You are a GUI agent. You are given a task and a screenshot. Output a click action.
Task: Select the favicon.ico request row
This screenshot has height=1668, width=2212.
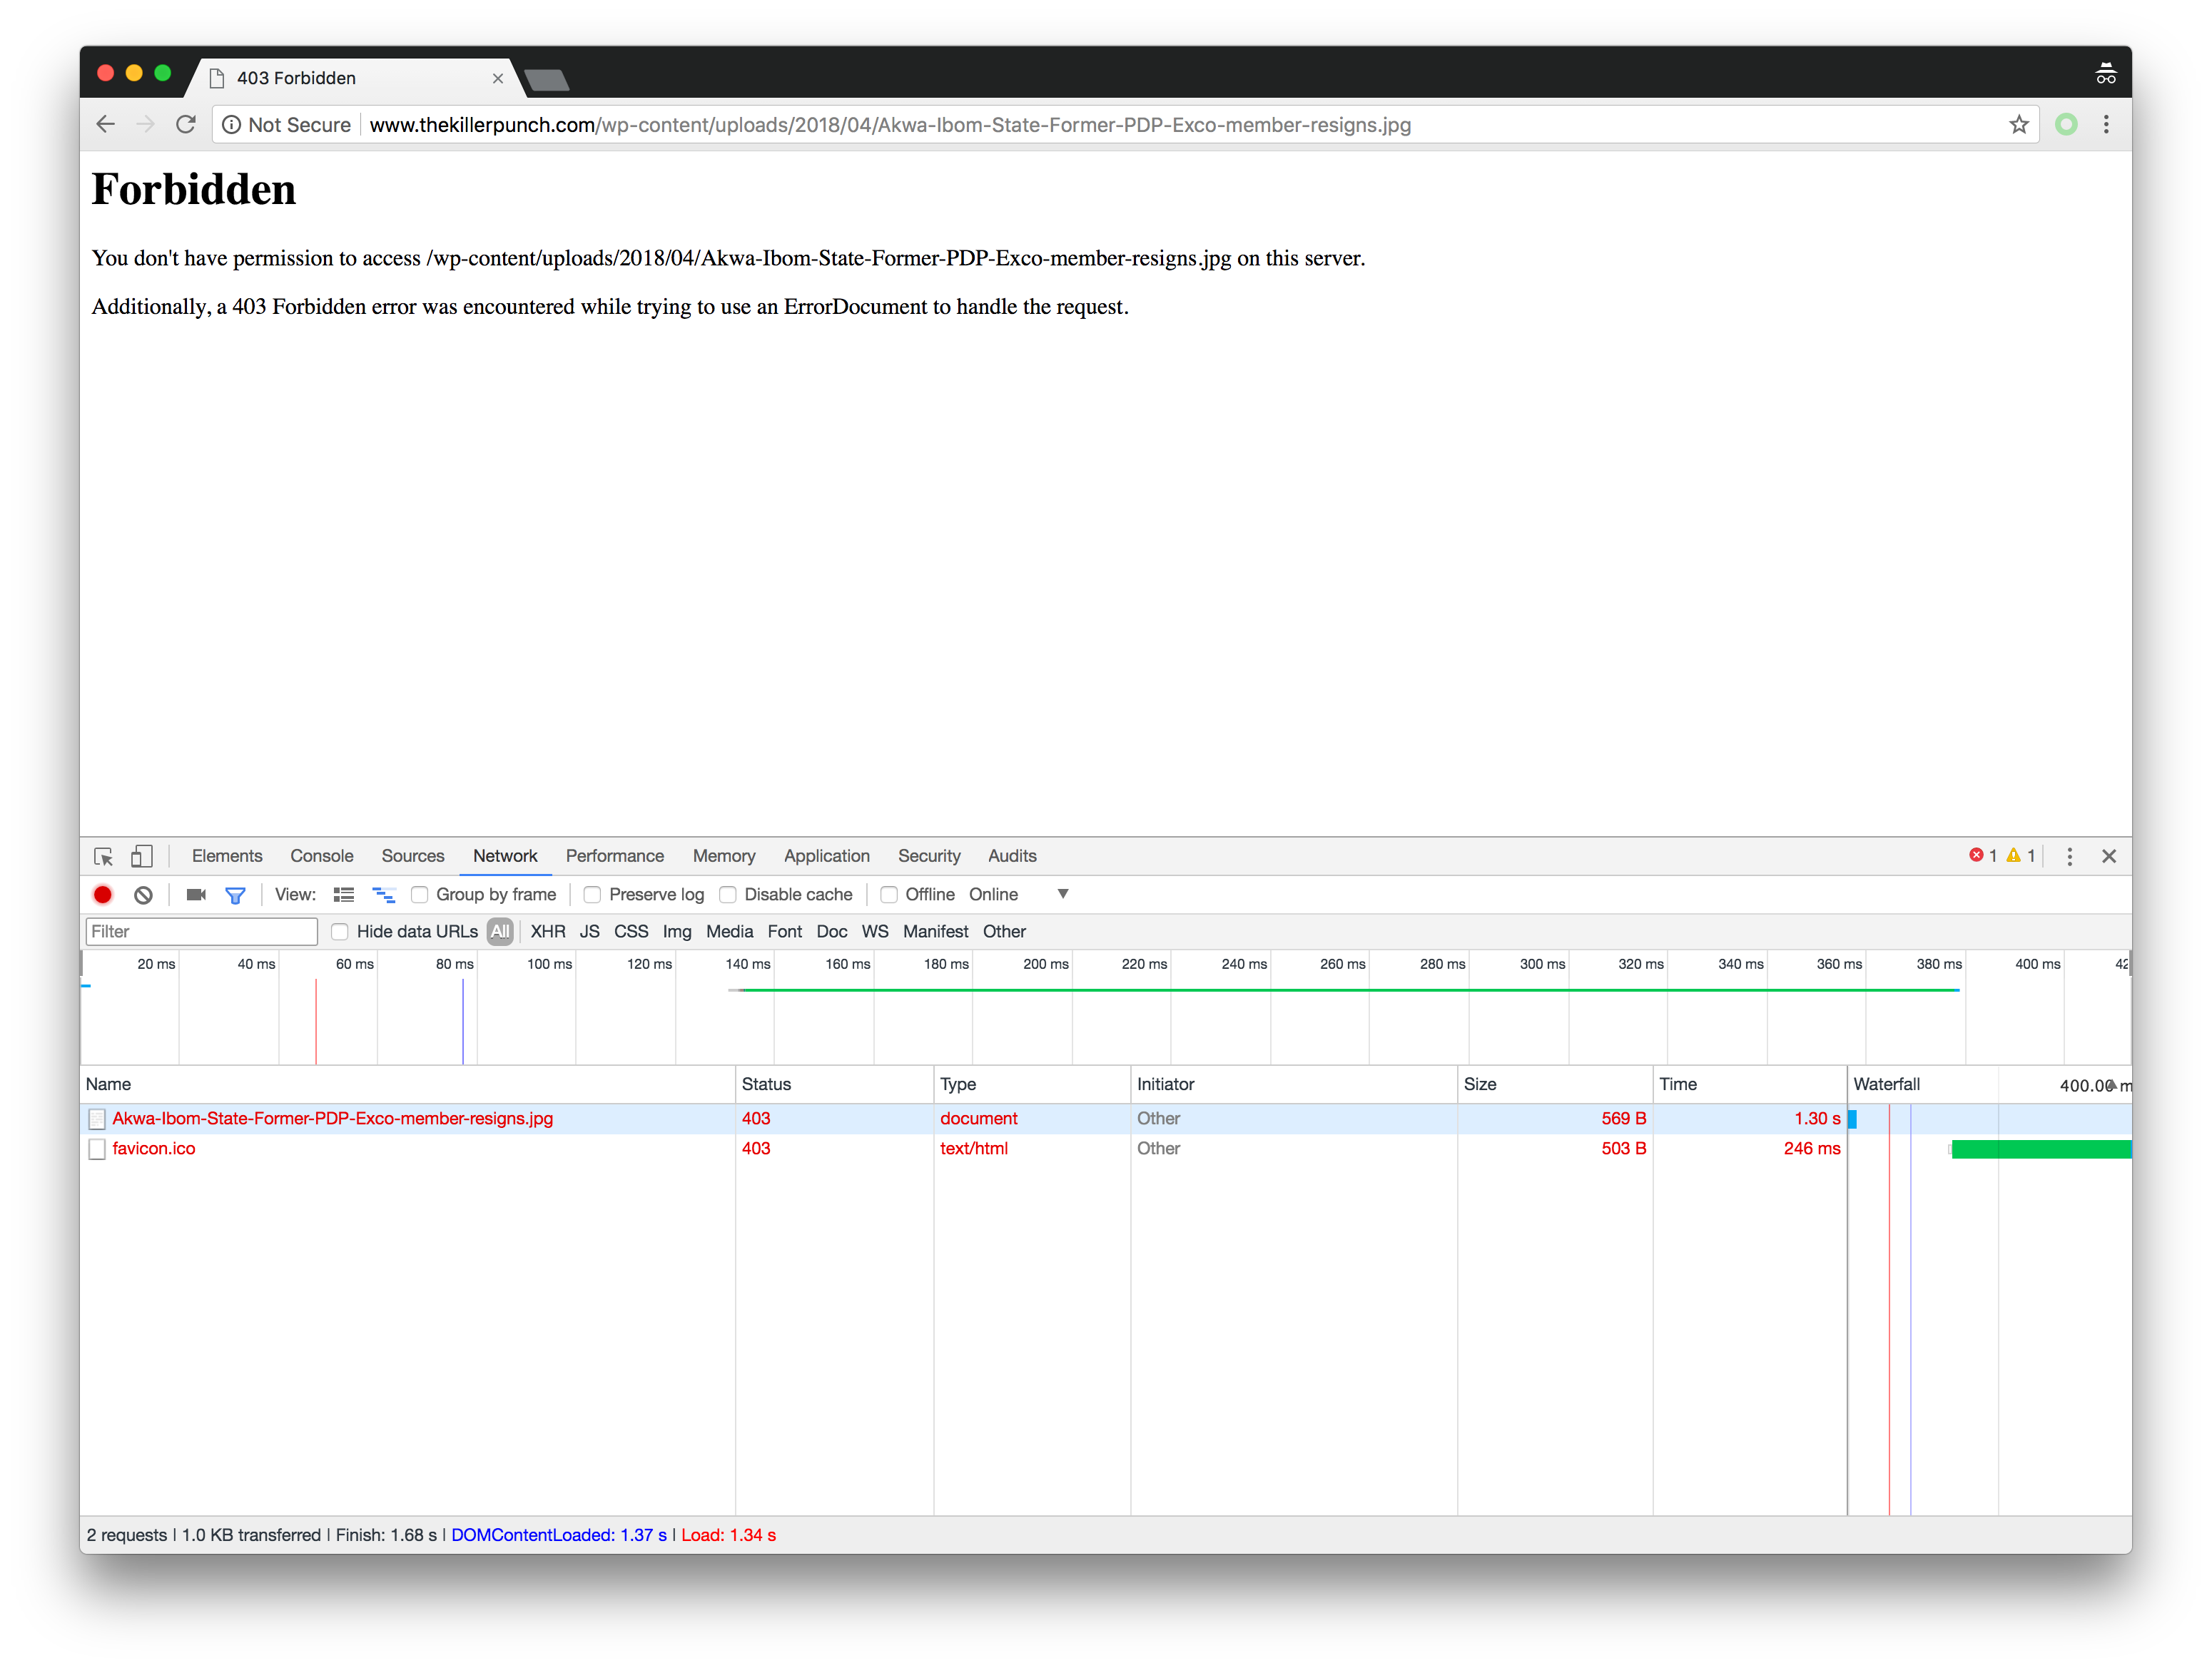click(154, 1148)
